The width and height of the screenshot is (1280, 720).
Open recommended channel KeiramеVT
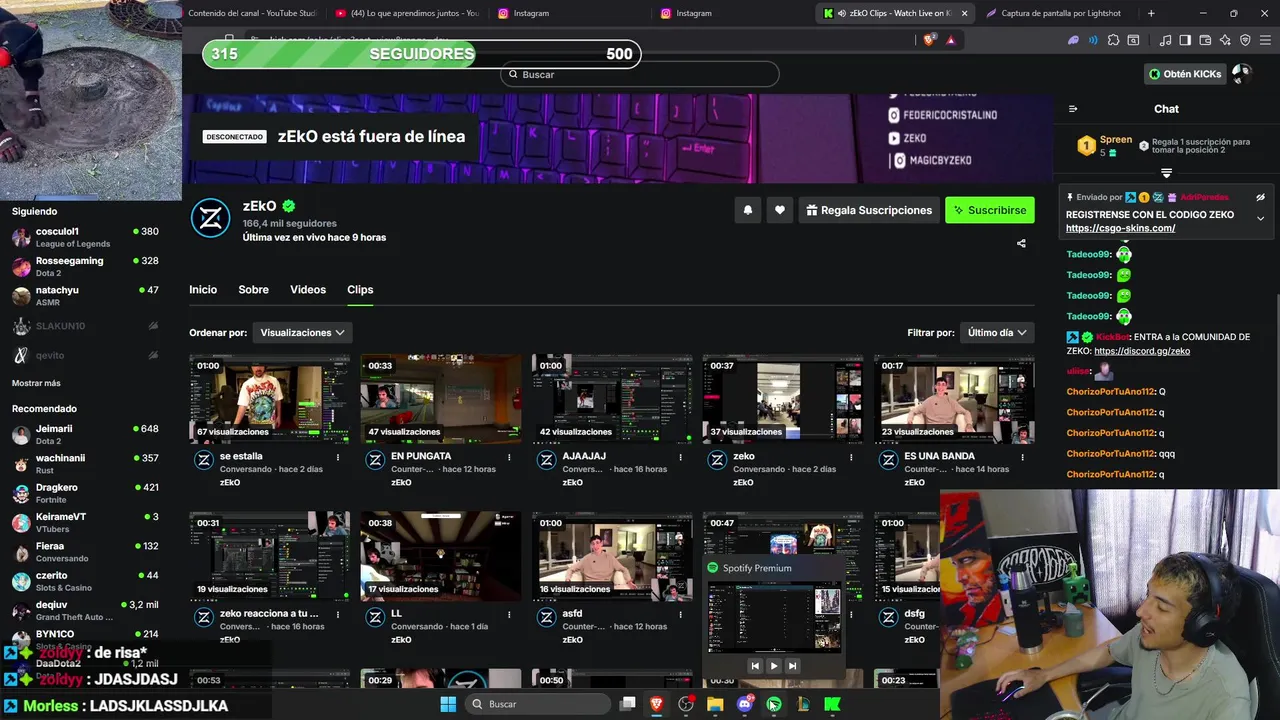tap(85, 523)
